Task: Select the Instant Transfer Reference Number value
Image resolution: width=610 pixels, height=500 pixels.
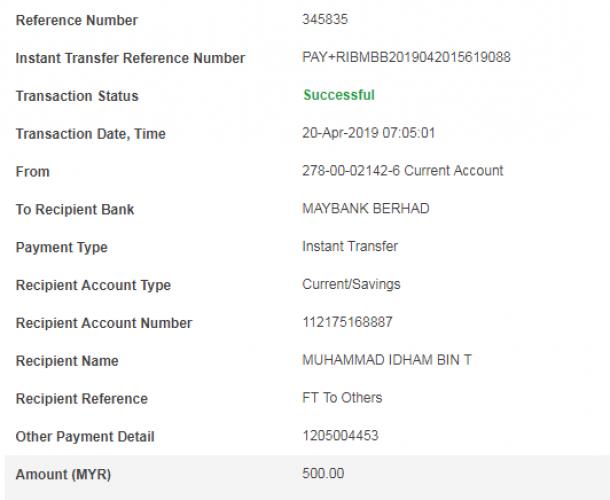Action: [406, 57]
